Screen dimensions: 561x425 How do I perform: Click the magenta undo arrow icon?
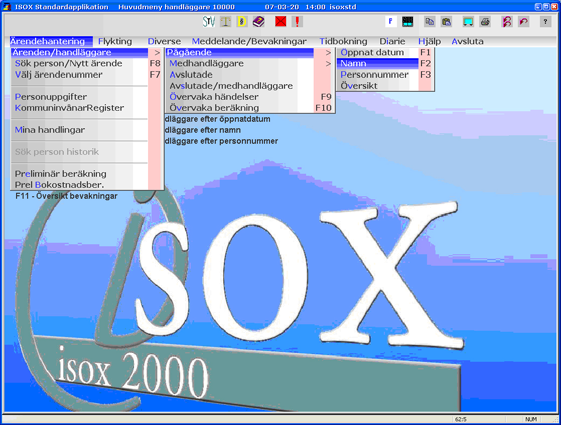pyautogui.click(x=523, y=22)
